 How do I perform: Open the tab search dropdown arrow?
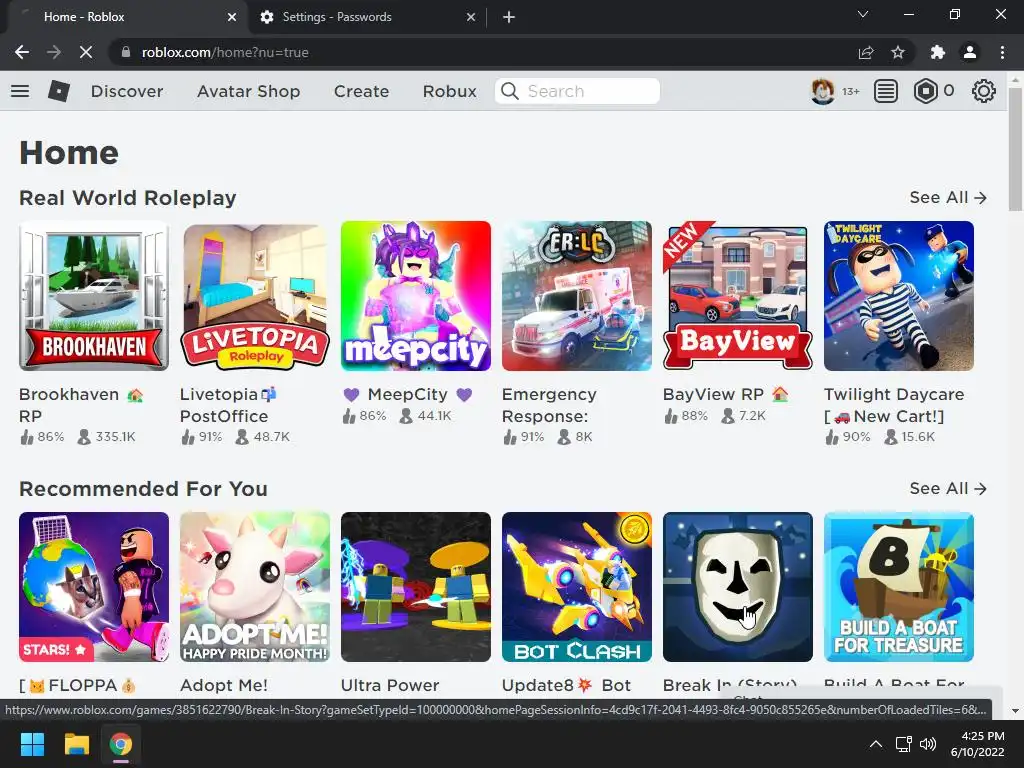863,14
